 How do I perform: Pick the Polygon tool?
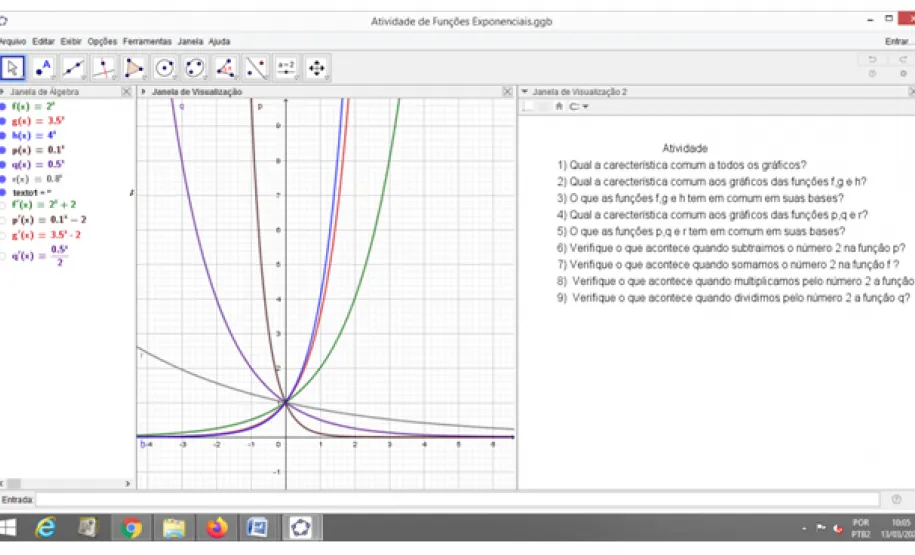pos(134,68)
